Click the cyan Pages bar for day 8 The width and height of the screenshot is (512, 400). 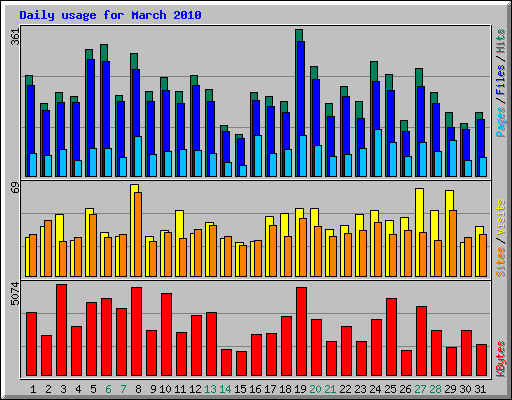(x=138, y=156)
